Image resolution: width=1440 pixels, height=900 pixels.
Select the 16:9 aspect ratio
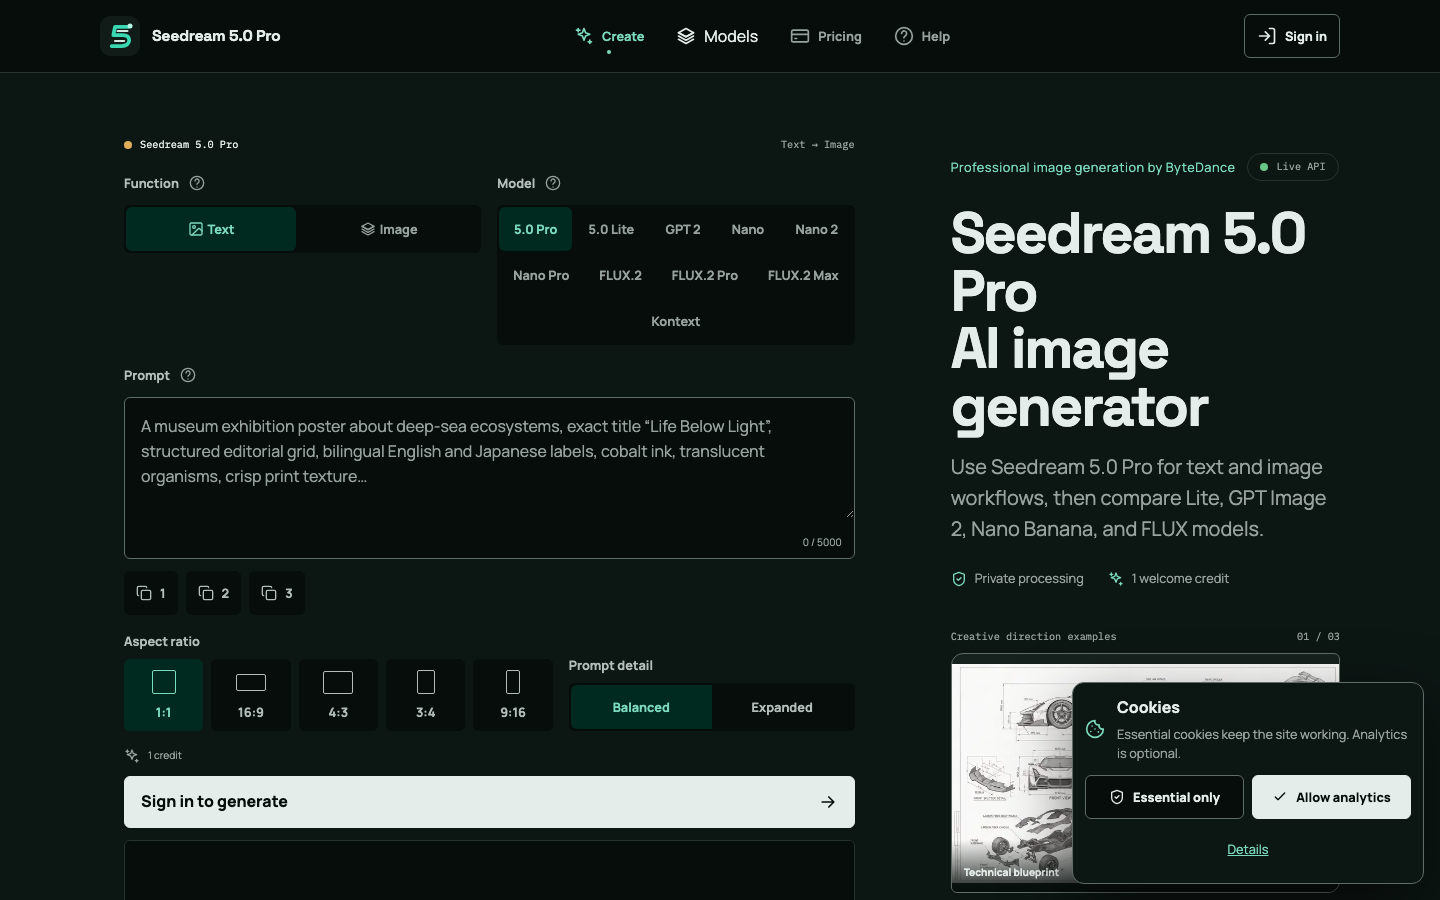tap(251, 695)
